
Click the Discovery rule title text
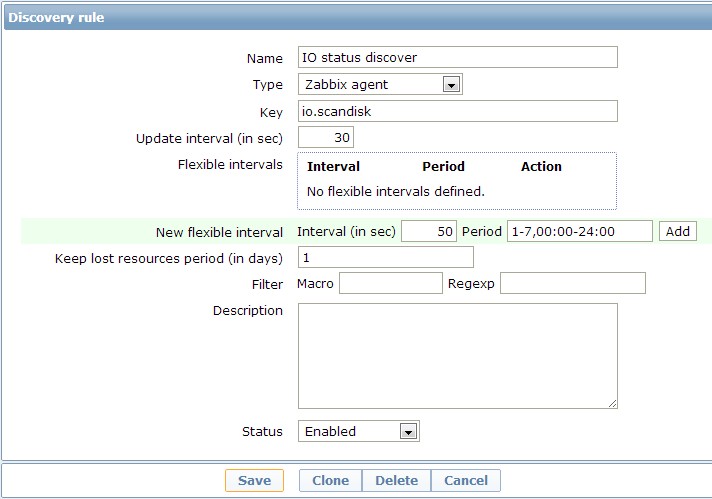[56, 17]
